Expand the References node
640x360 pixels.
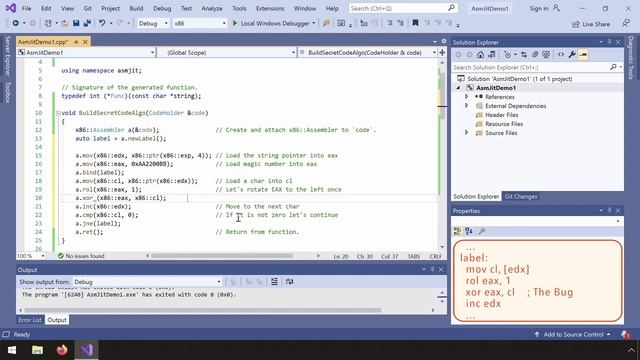coord(467,97)
